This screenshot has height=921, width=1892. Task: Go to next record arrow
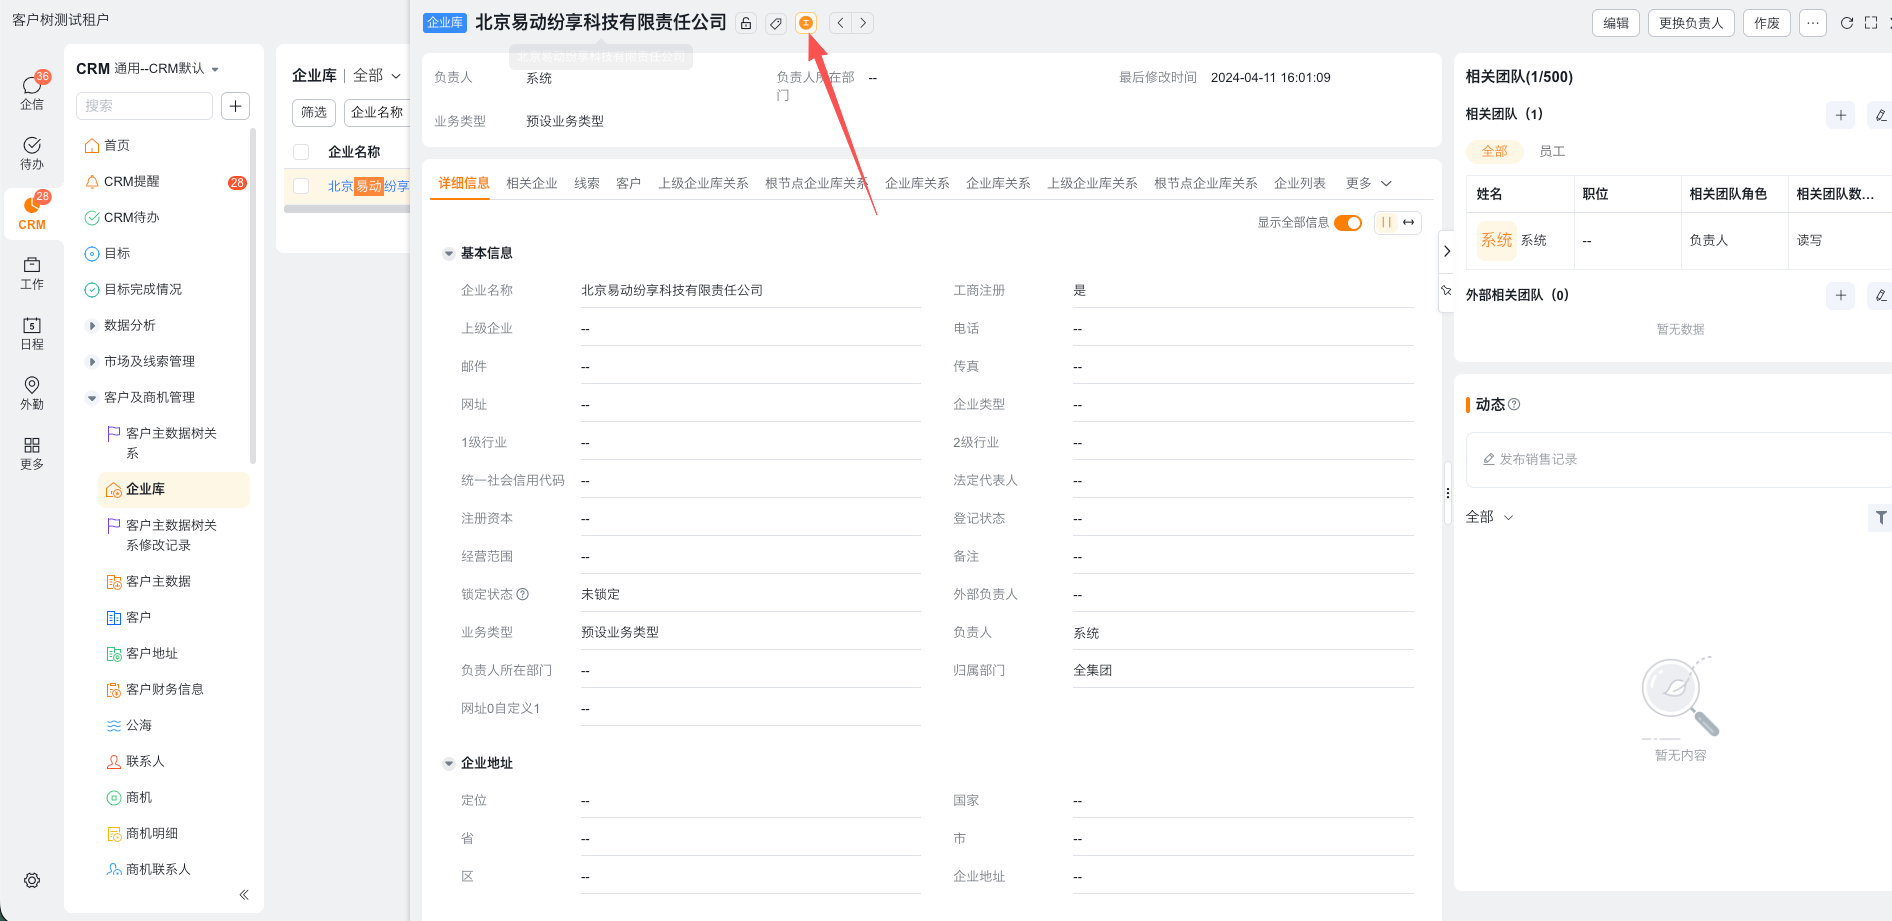click(863, 23)
